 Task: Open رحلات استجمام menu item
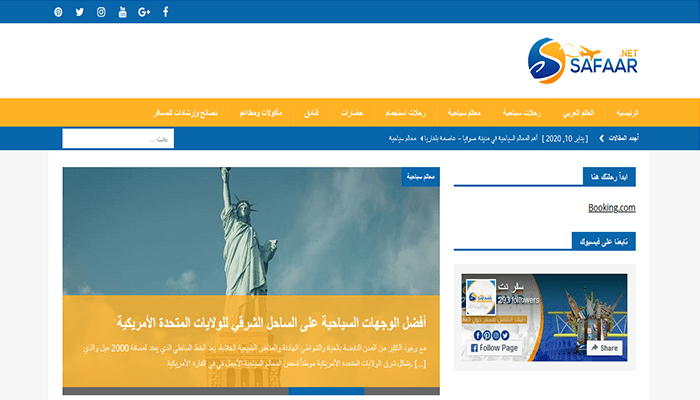tap(405, 113)
